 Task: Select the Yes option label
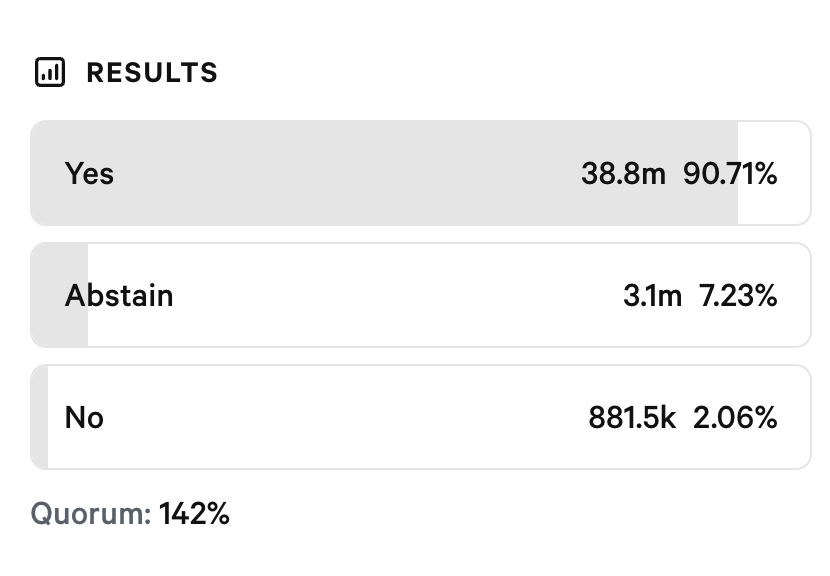[x=89, y=174]
